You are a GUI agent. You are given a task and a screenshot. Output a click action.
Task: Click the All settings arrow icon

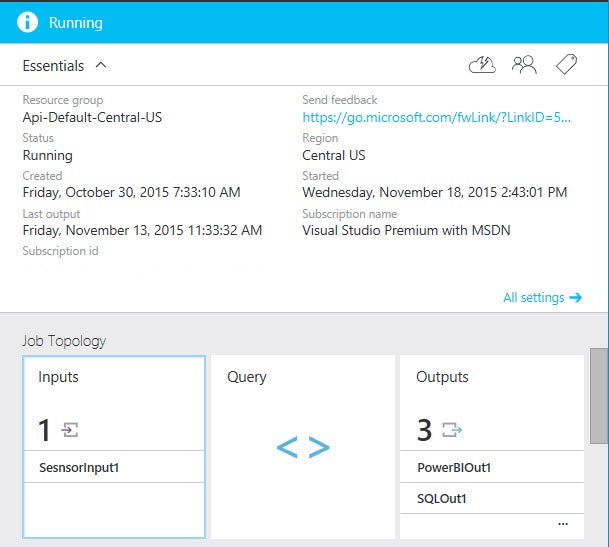[x=575, y=297]
